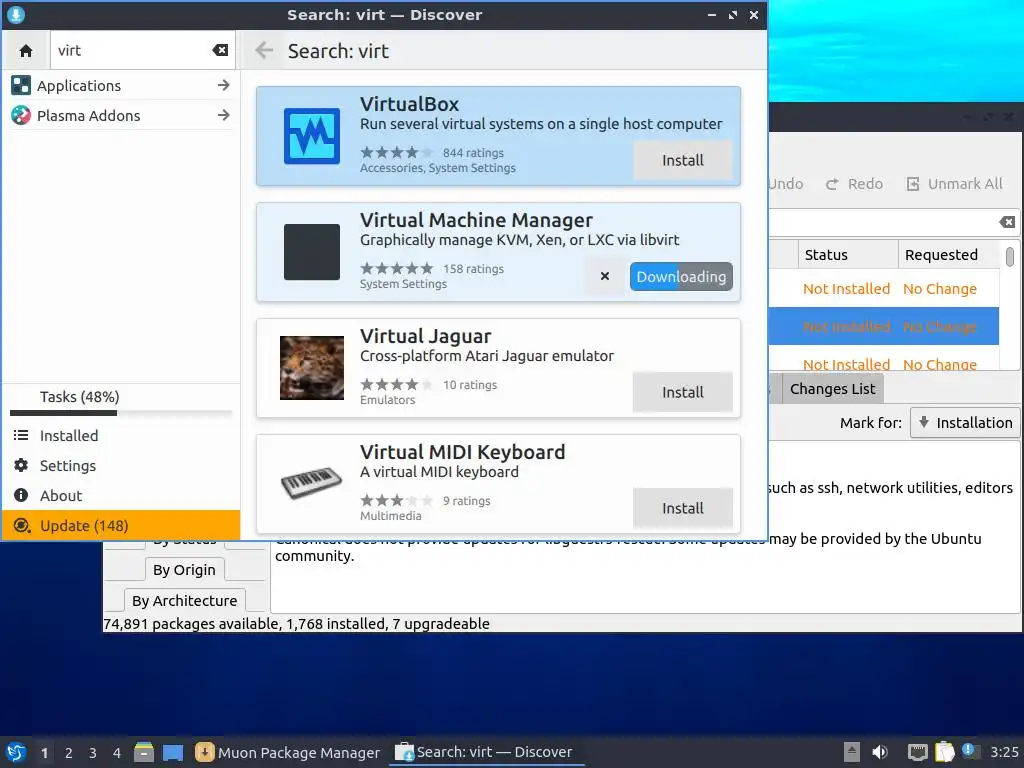Viewport: 1024px width, 768px height.
Task: Open the Tasks (48%) entry
Action: pyautogui.click(x=80, y=396)
